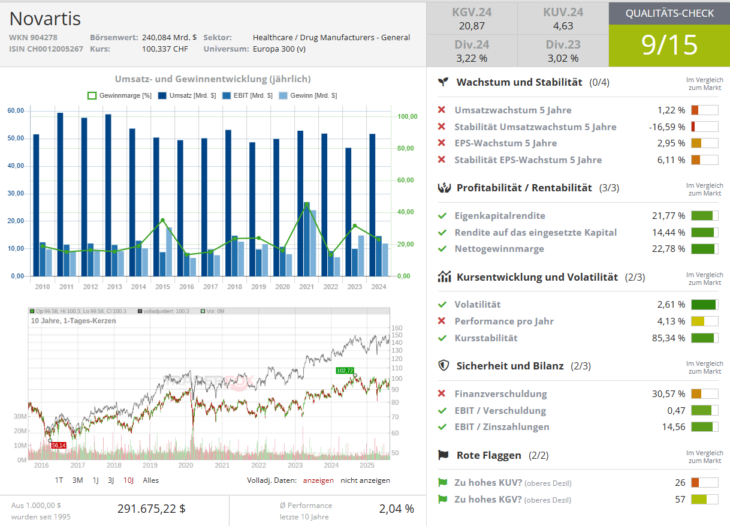
Task: Click the Nettogewinnmarge value 22,78 %
Action: tap(669, 249)
